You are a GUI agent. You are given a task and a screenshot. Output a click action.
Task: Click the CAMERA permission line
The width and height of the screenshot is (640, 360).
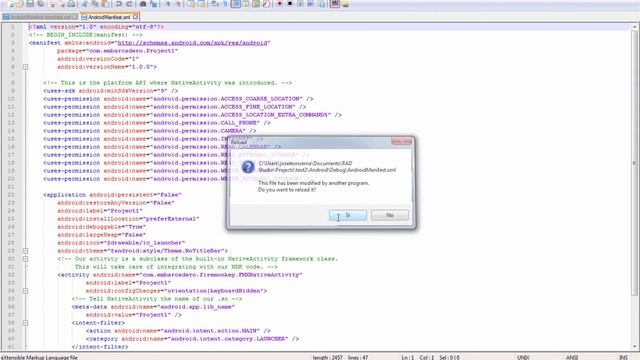point(150,131)
